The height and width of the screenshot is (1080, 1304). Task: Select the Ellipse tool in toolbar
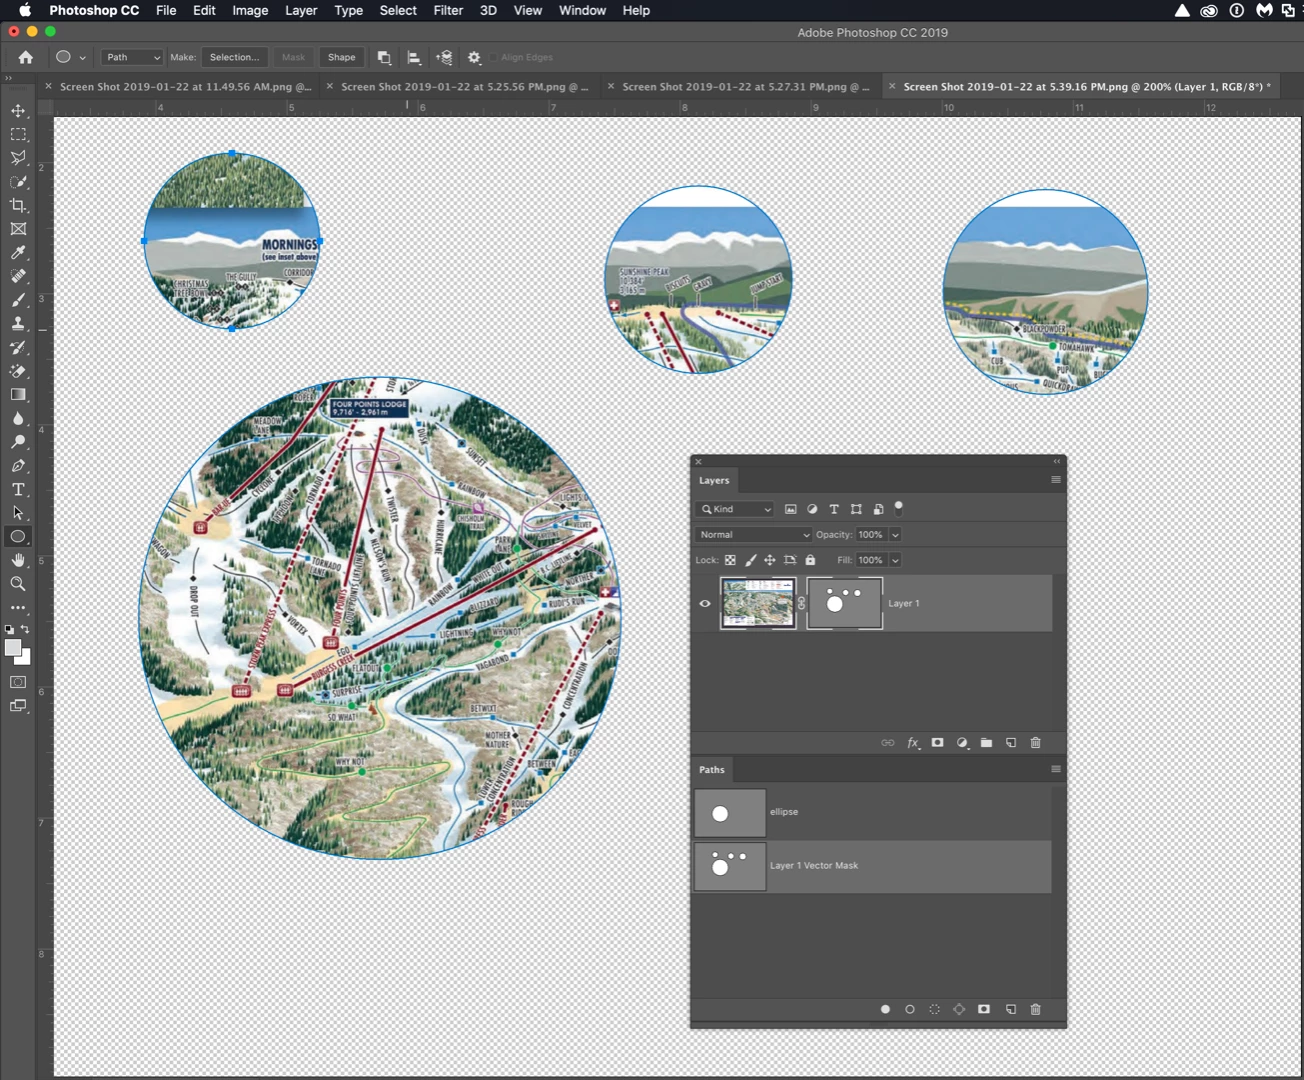coord(18,537)
